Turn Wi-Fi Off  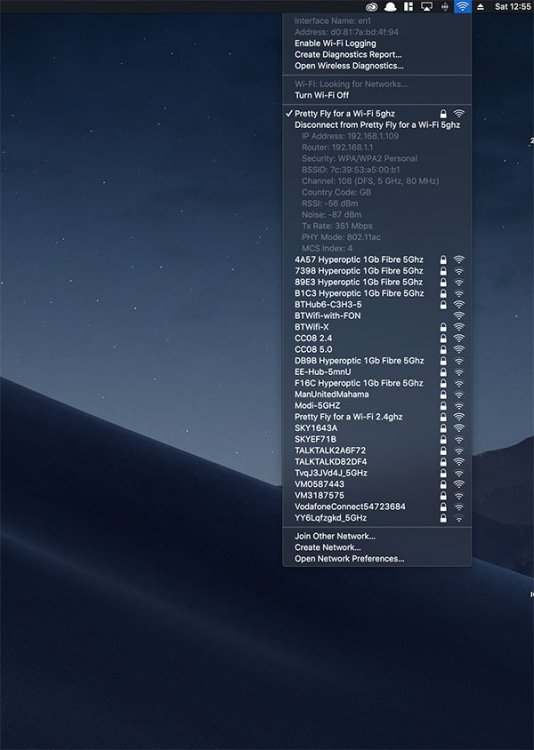pos(377,95)
